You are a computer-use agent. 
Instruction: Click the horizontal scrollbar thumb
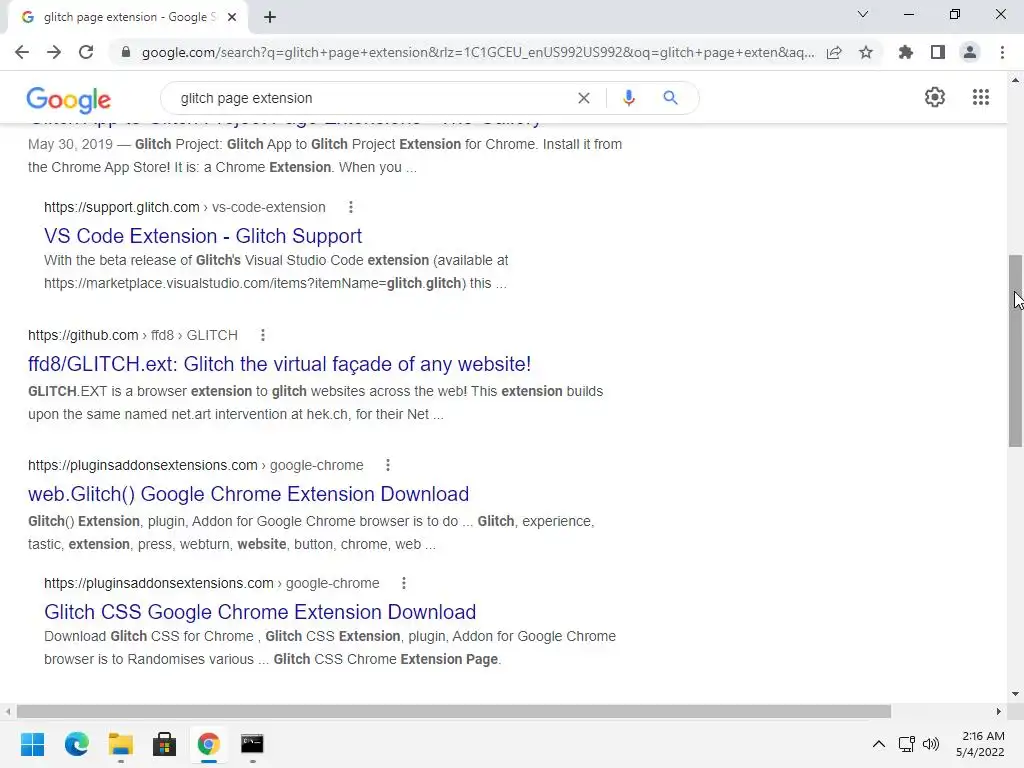point(454,711)
